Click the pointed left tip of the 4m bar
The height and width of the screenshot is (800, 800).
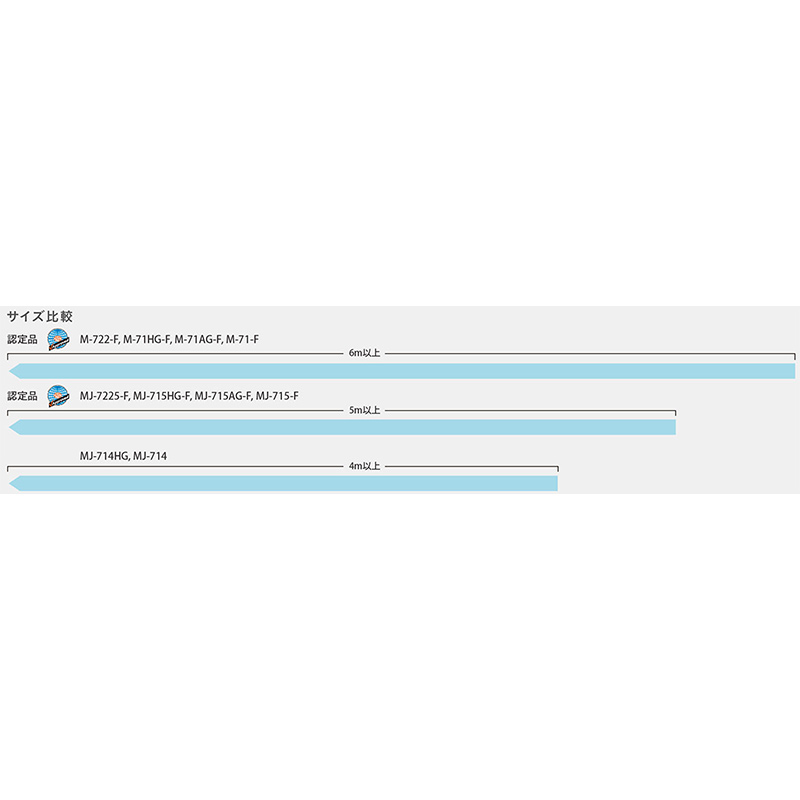(x=13, y=484)
